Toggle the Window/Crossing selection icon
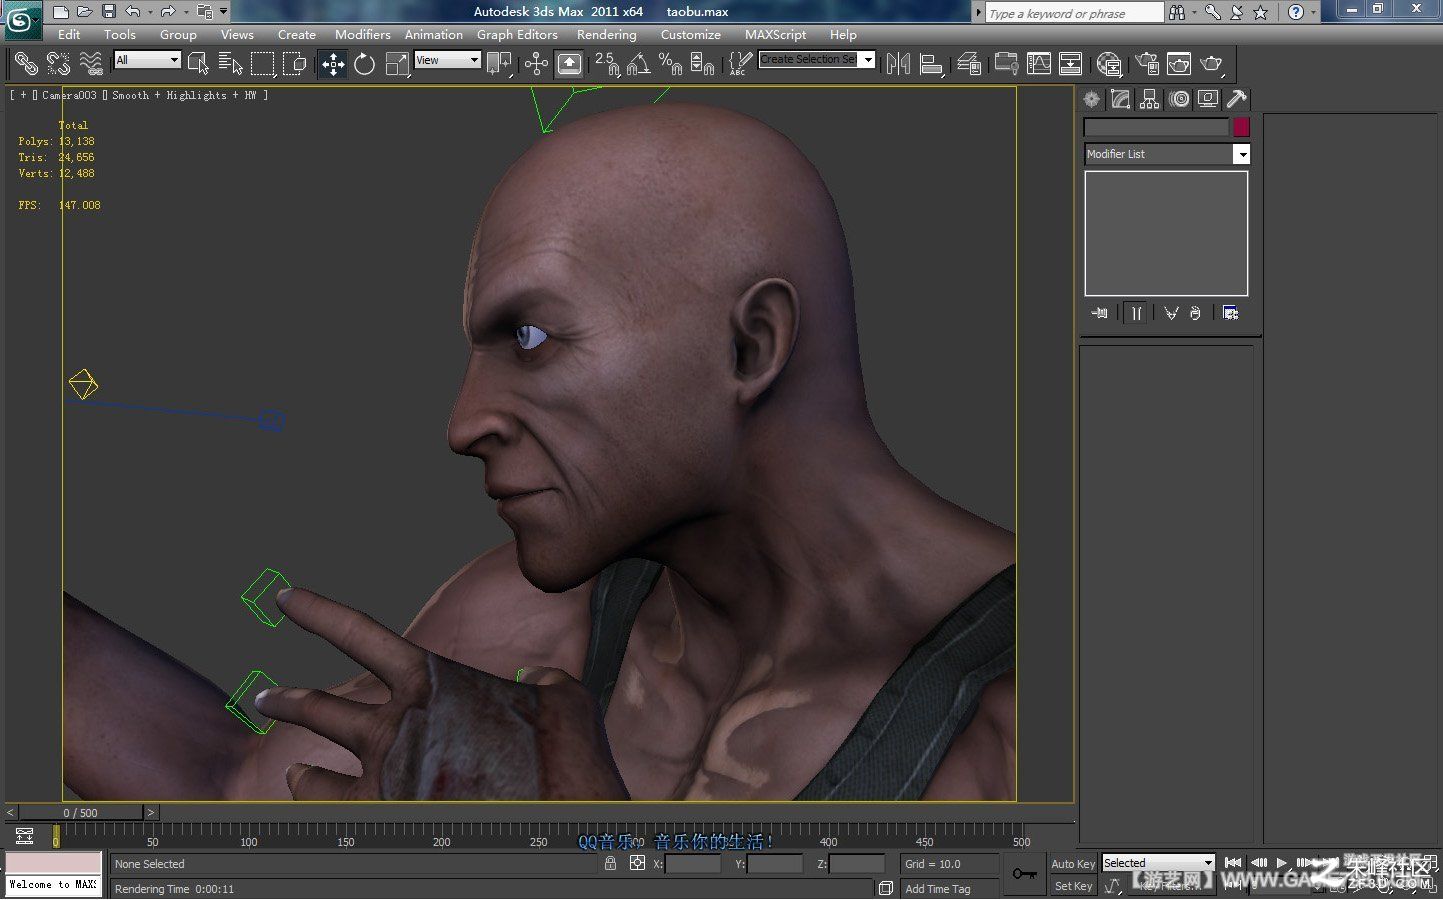This screenshot has height=900, width=1443. [294, 64]
